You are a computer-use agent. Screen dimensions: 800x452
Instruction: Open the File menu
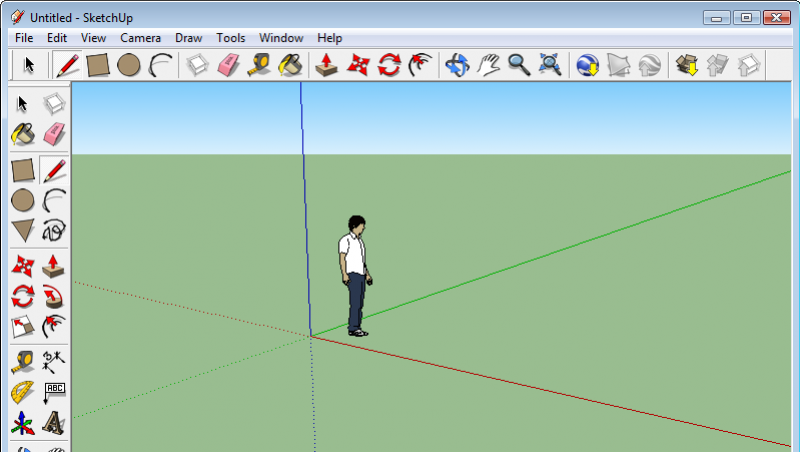(24, 38)
